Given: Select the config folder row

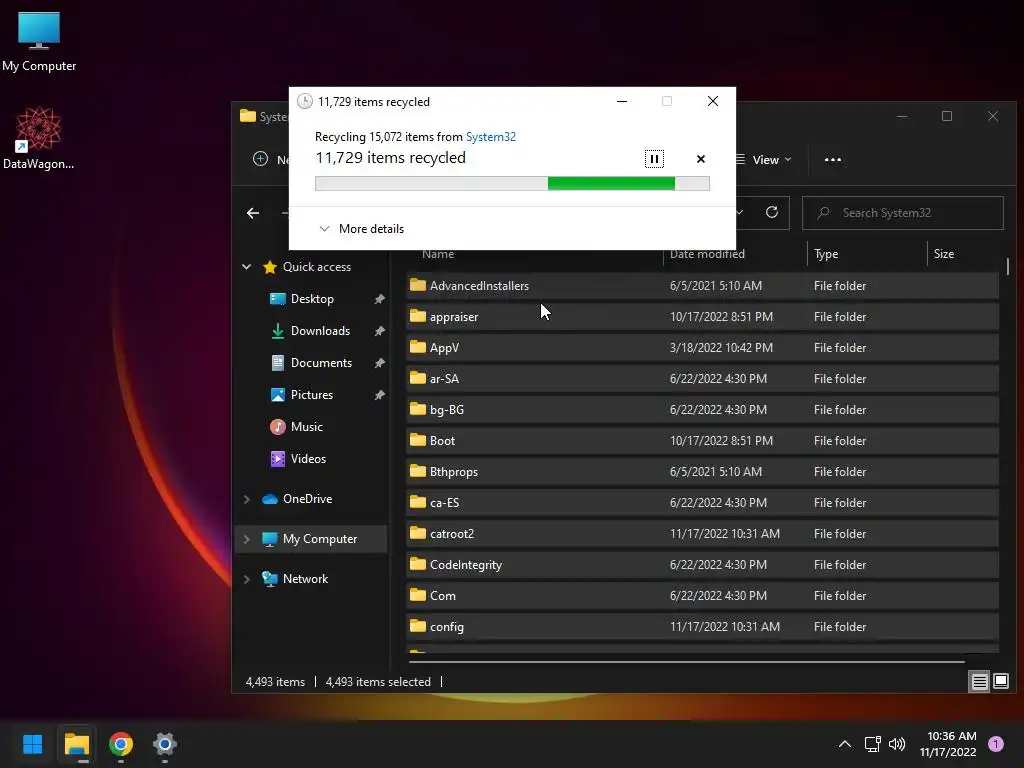Looking at the screenshot, I should (x=702, y=627).
